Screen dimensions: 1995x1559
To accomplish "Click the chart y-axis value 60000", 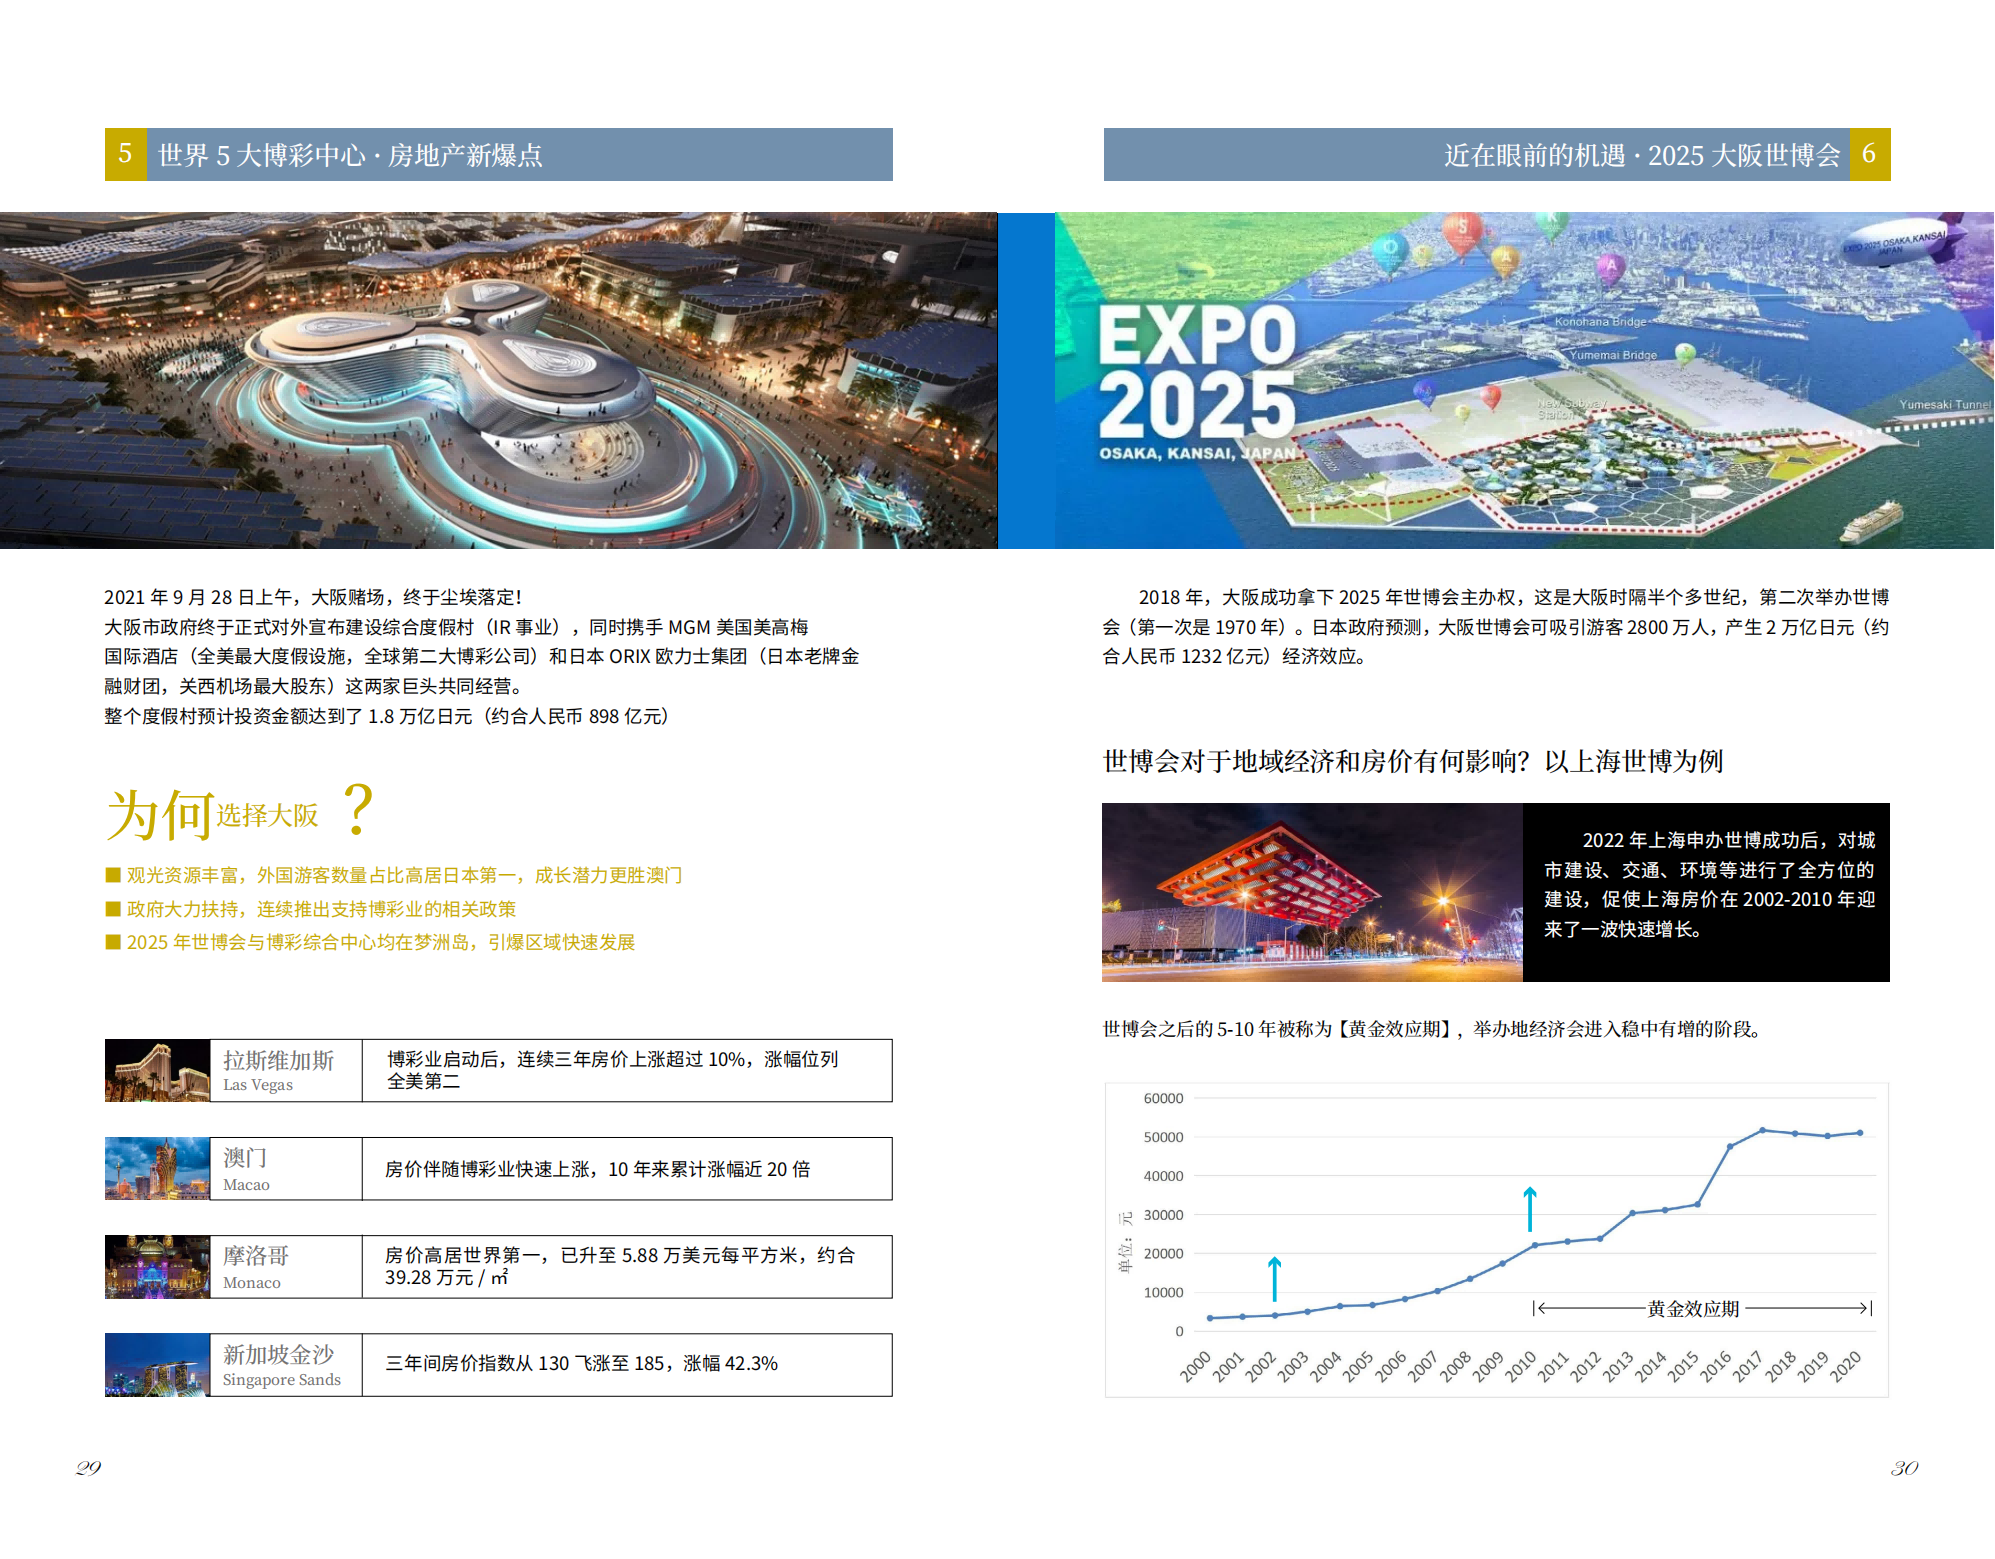I will (1163, 1098).
